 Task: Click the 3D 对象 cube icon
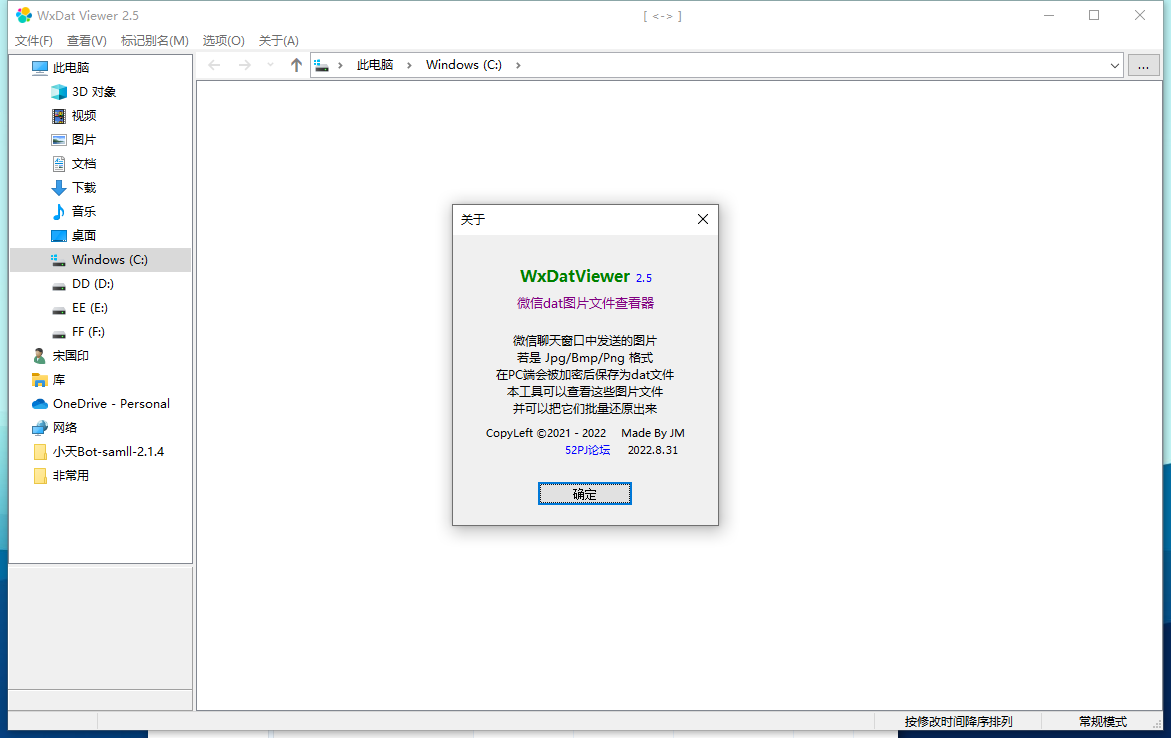tap(59, 92)
